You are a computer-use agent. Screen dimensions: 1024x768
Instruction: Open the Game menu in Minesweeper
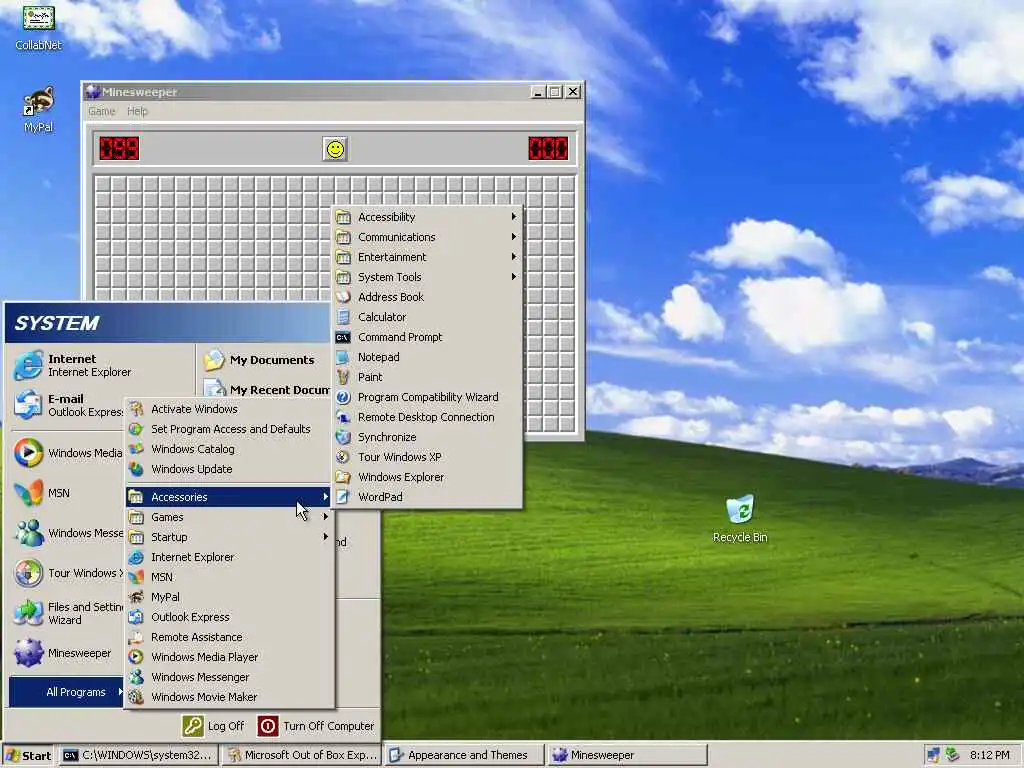102,111
